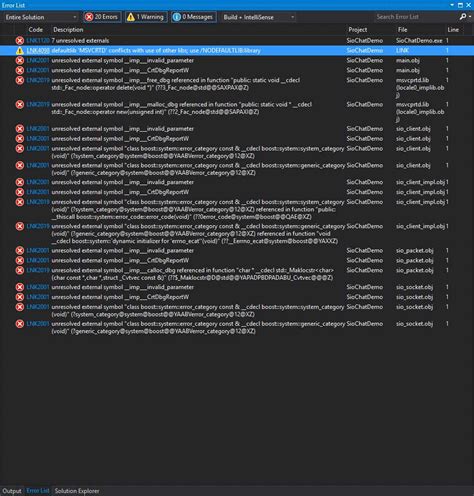Sort by the Project column header

(358, 30)
